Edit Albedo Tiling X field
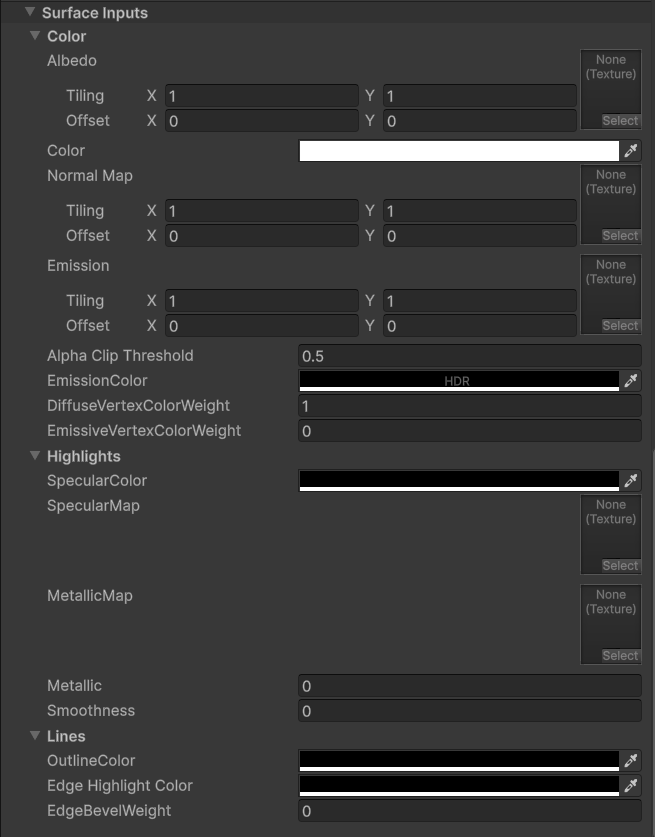The width and height of the screenshot is (655, 837). [262, 96]
